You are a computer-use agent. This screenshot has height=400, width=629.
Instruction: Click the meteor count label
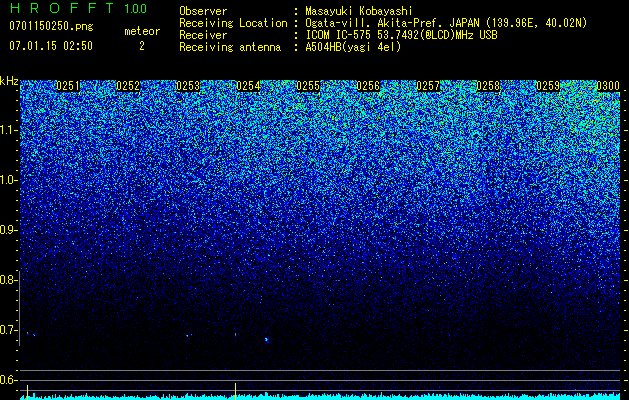point(142,31)
